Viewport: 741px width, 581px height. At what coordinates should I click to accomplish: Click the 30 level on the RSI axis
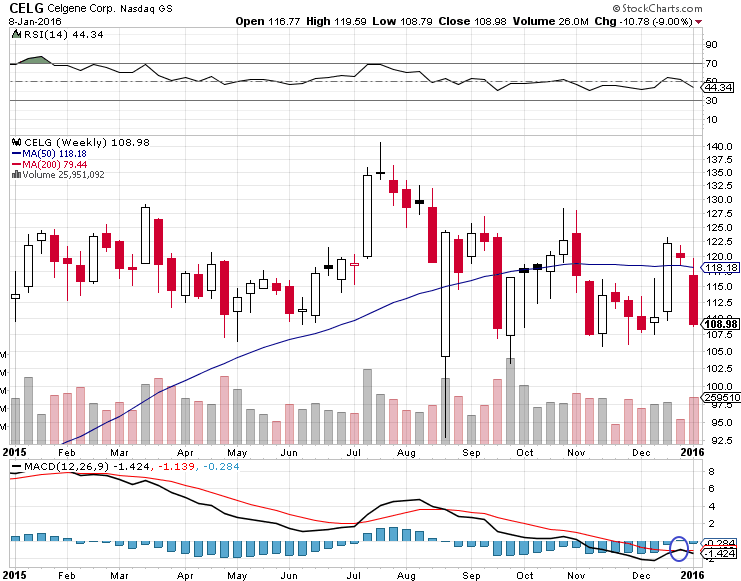[711, 100]
